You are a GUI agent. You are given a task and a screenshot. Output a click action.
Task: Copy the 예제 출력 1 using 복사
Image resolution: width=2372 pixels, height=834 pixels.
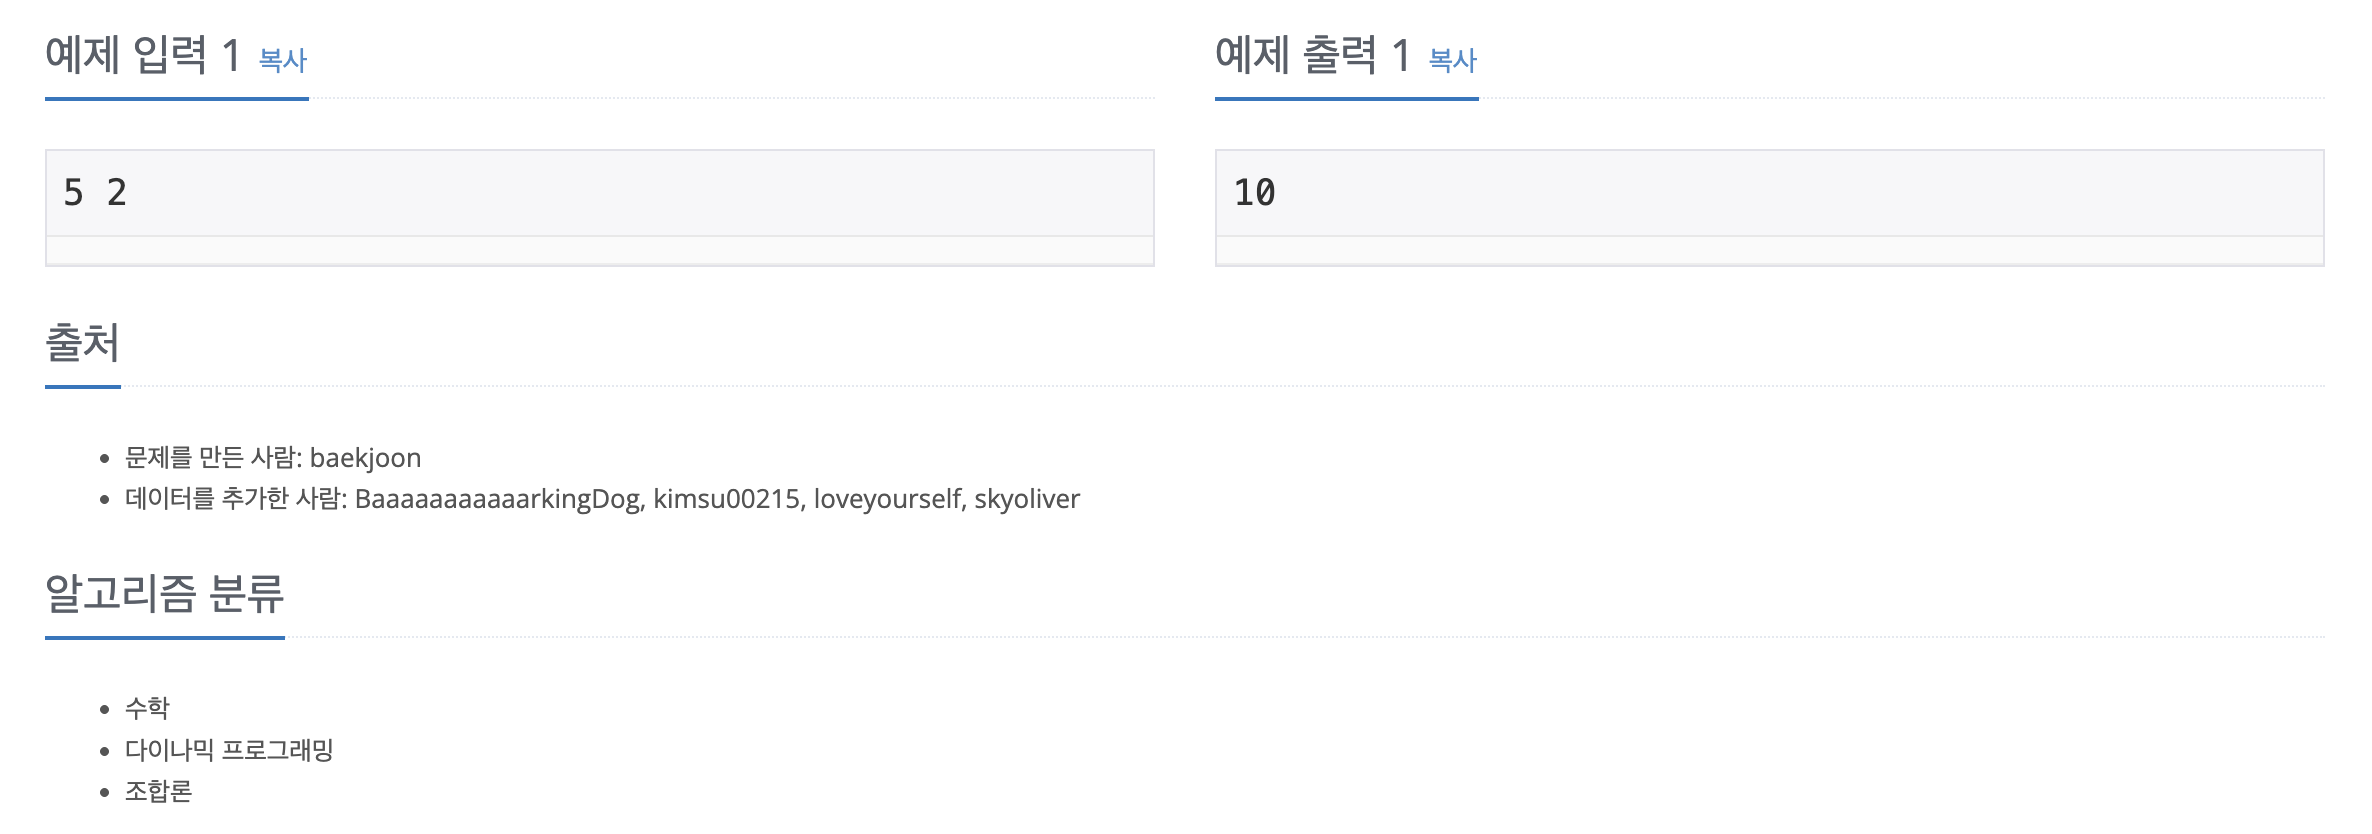[1452, 61]
